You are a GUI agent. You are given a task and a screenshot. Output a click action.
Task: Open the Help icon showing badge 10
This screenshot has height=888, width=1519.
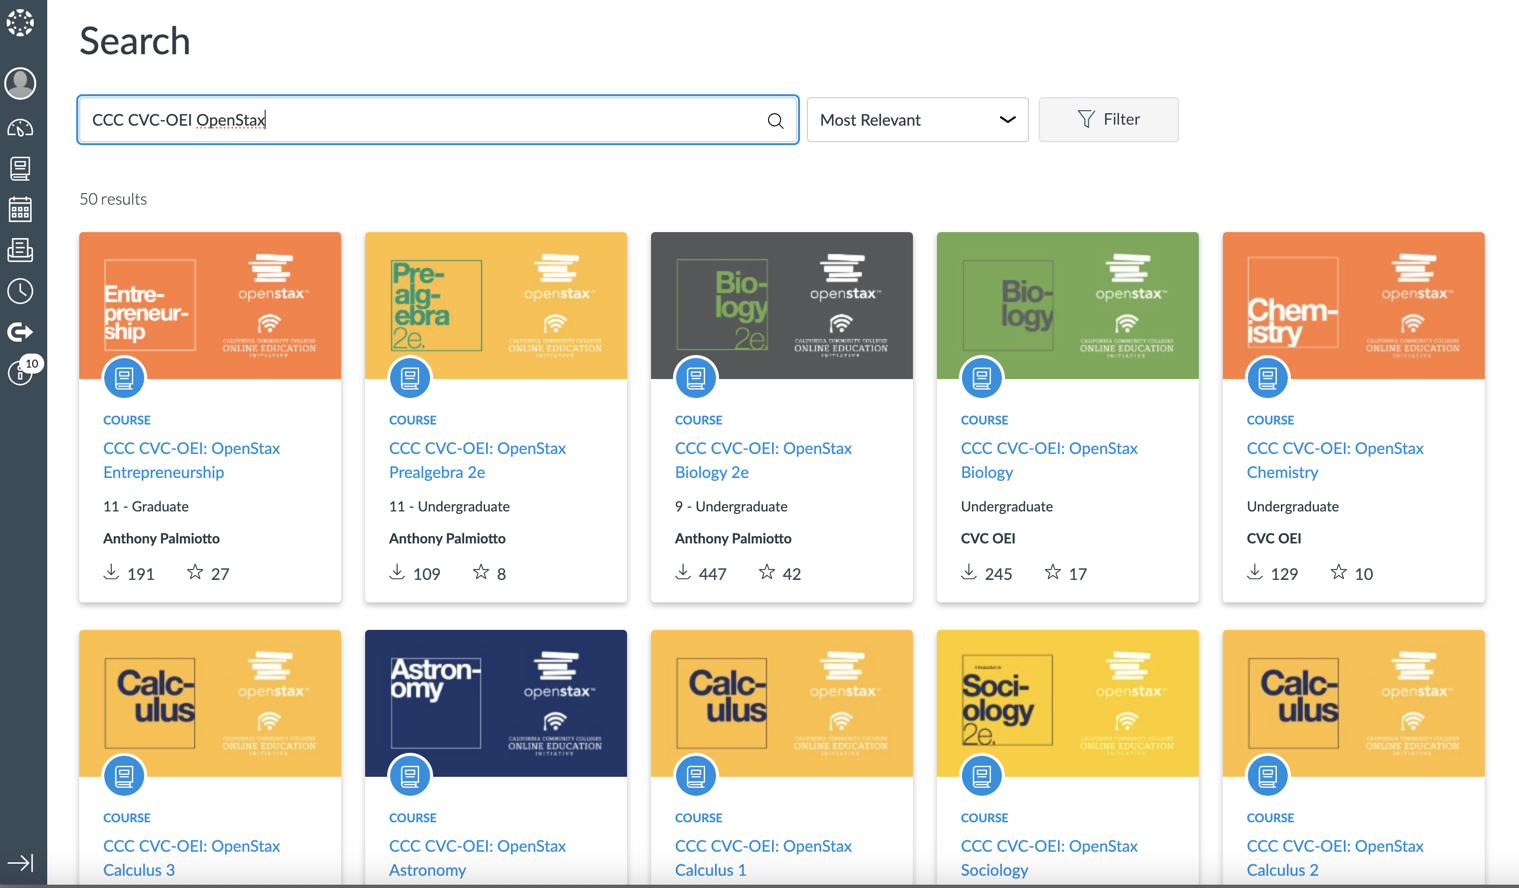(21, 374)
